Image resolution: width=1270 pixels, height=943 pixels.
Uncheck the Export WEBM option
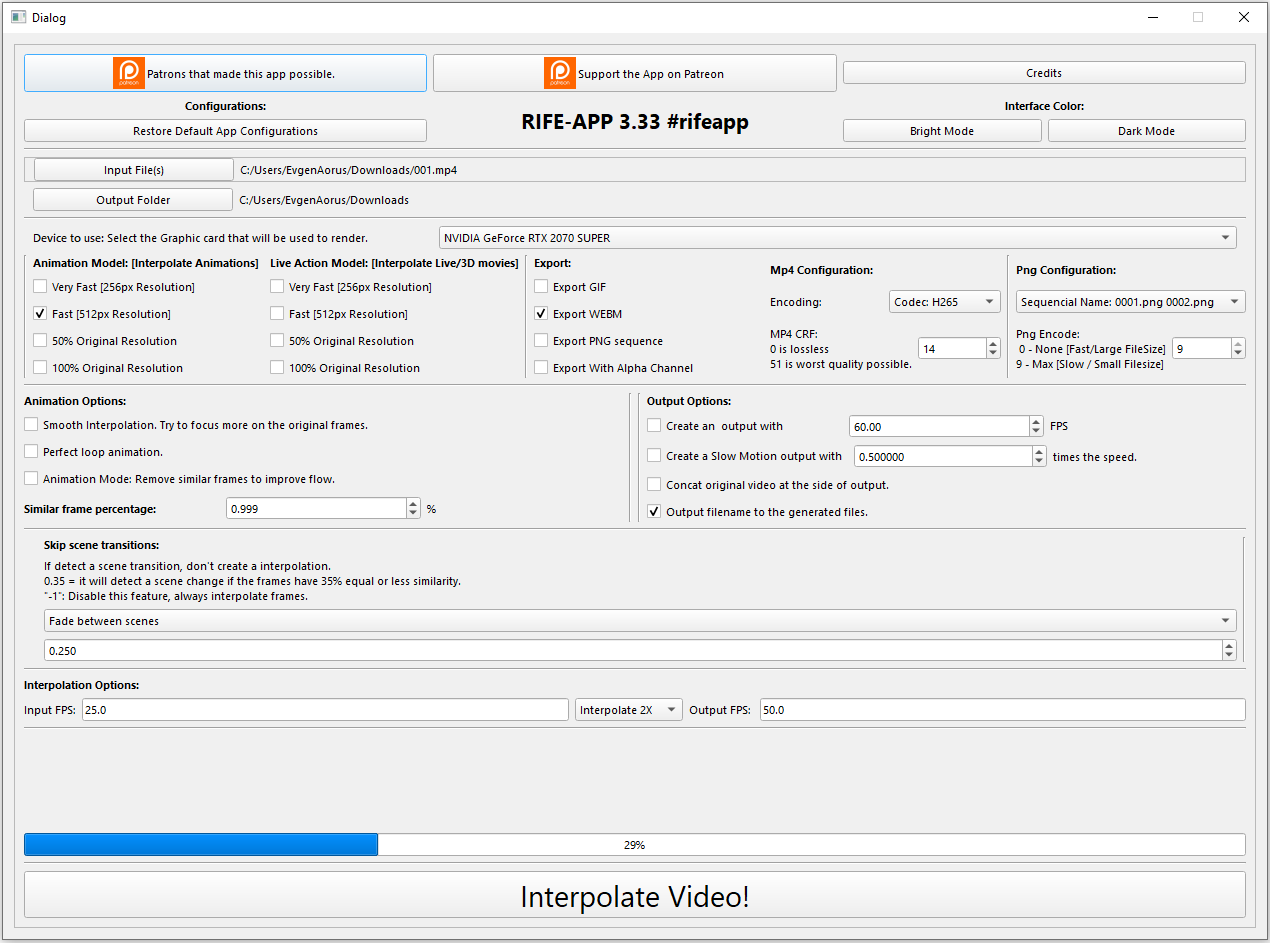(x=541, y=314)
